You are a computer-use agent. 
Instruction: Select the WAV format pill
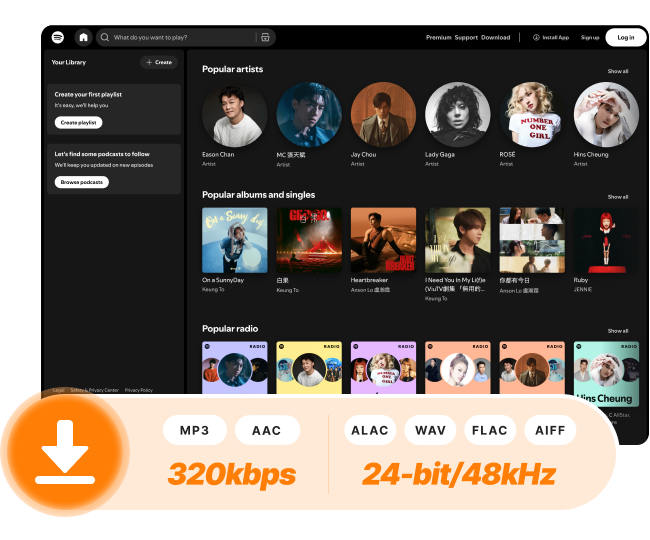(x=430, y=430)
